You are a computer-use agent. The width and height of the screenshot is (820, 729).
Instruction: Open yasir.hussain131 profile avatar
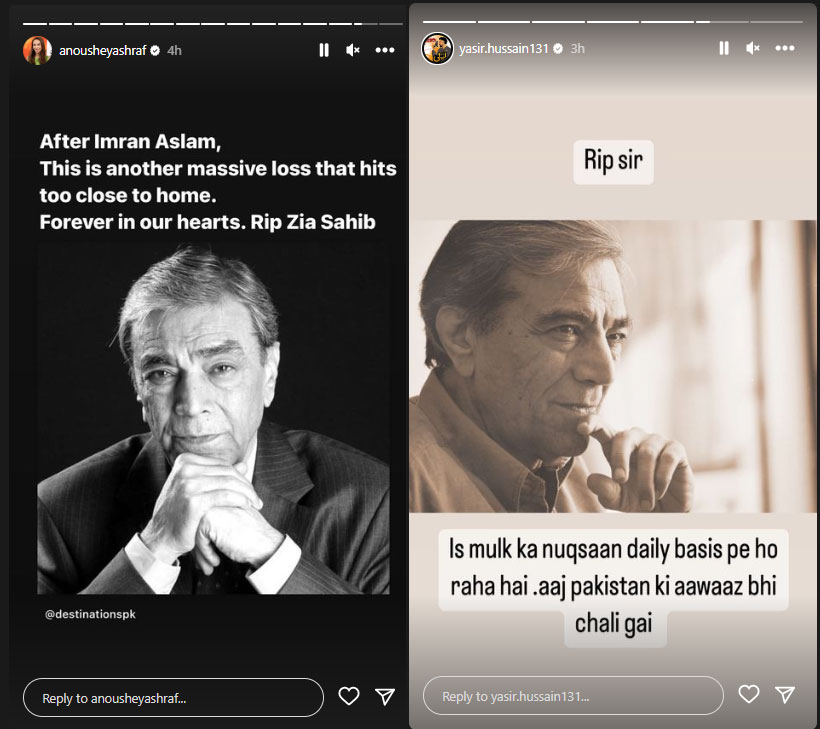click(437, 48)
